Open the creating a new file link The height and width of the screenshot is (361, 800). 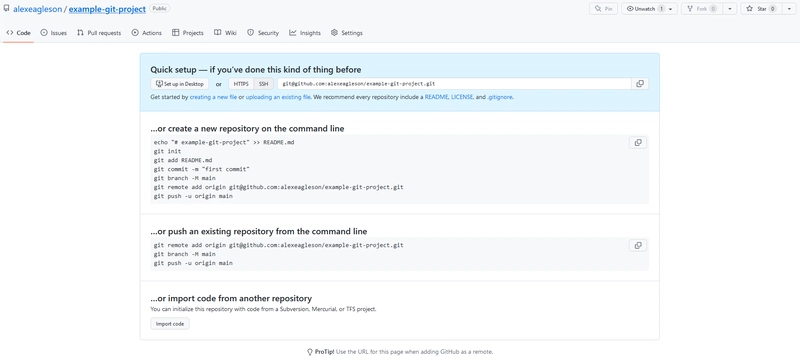[213, 96]
